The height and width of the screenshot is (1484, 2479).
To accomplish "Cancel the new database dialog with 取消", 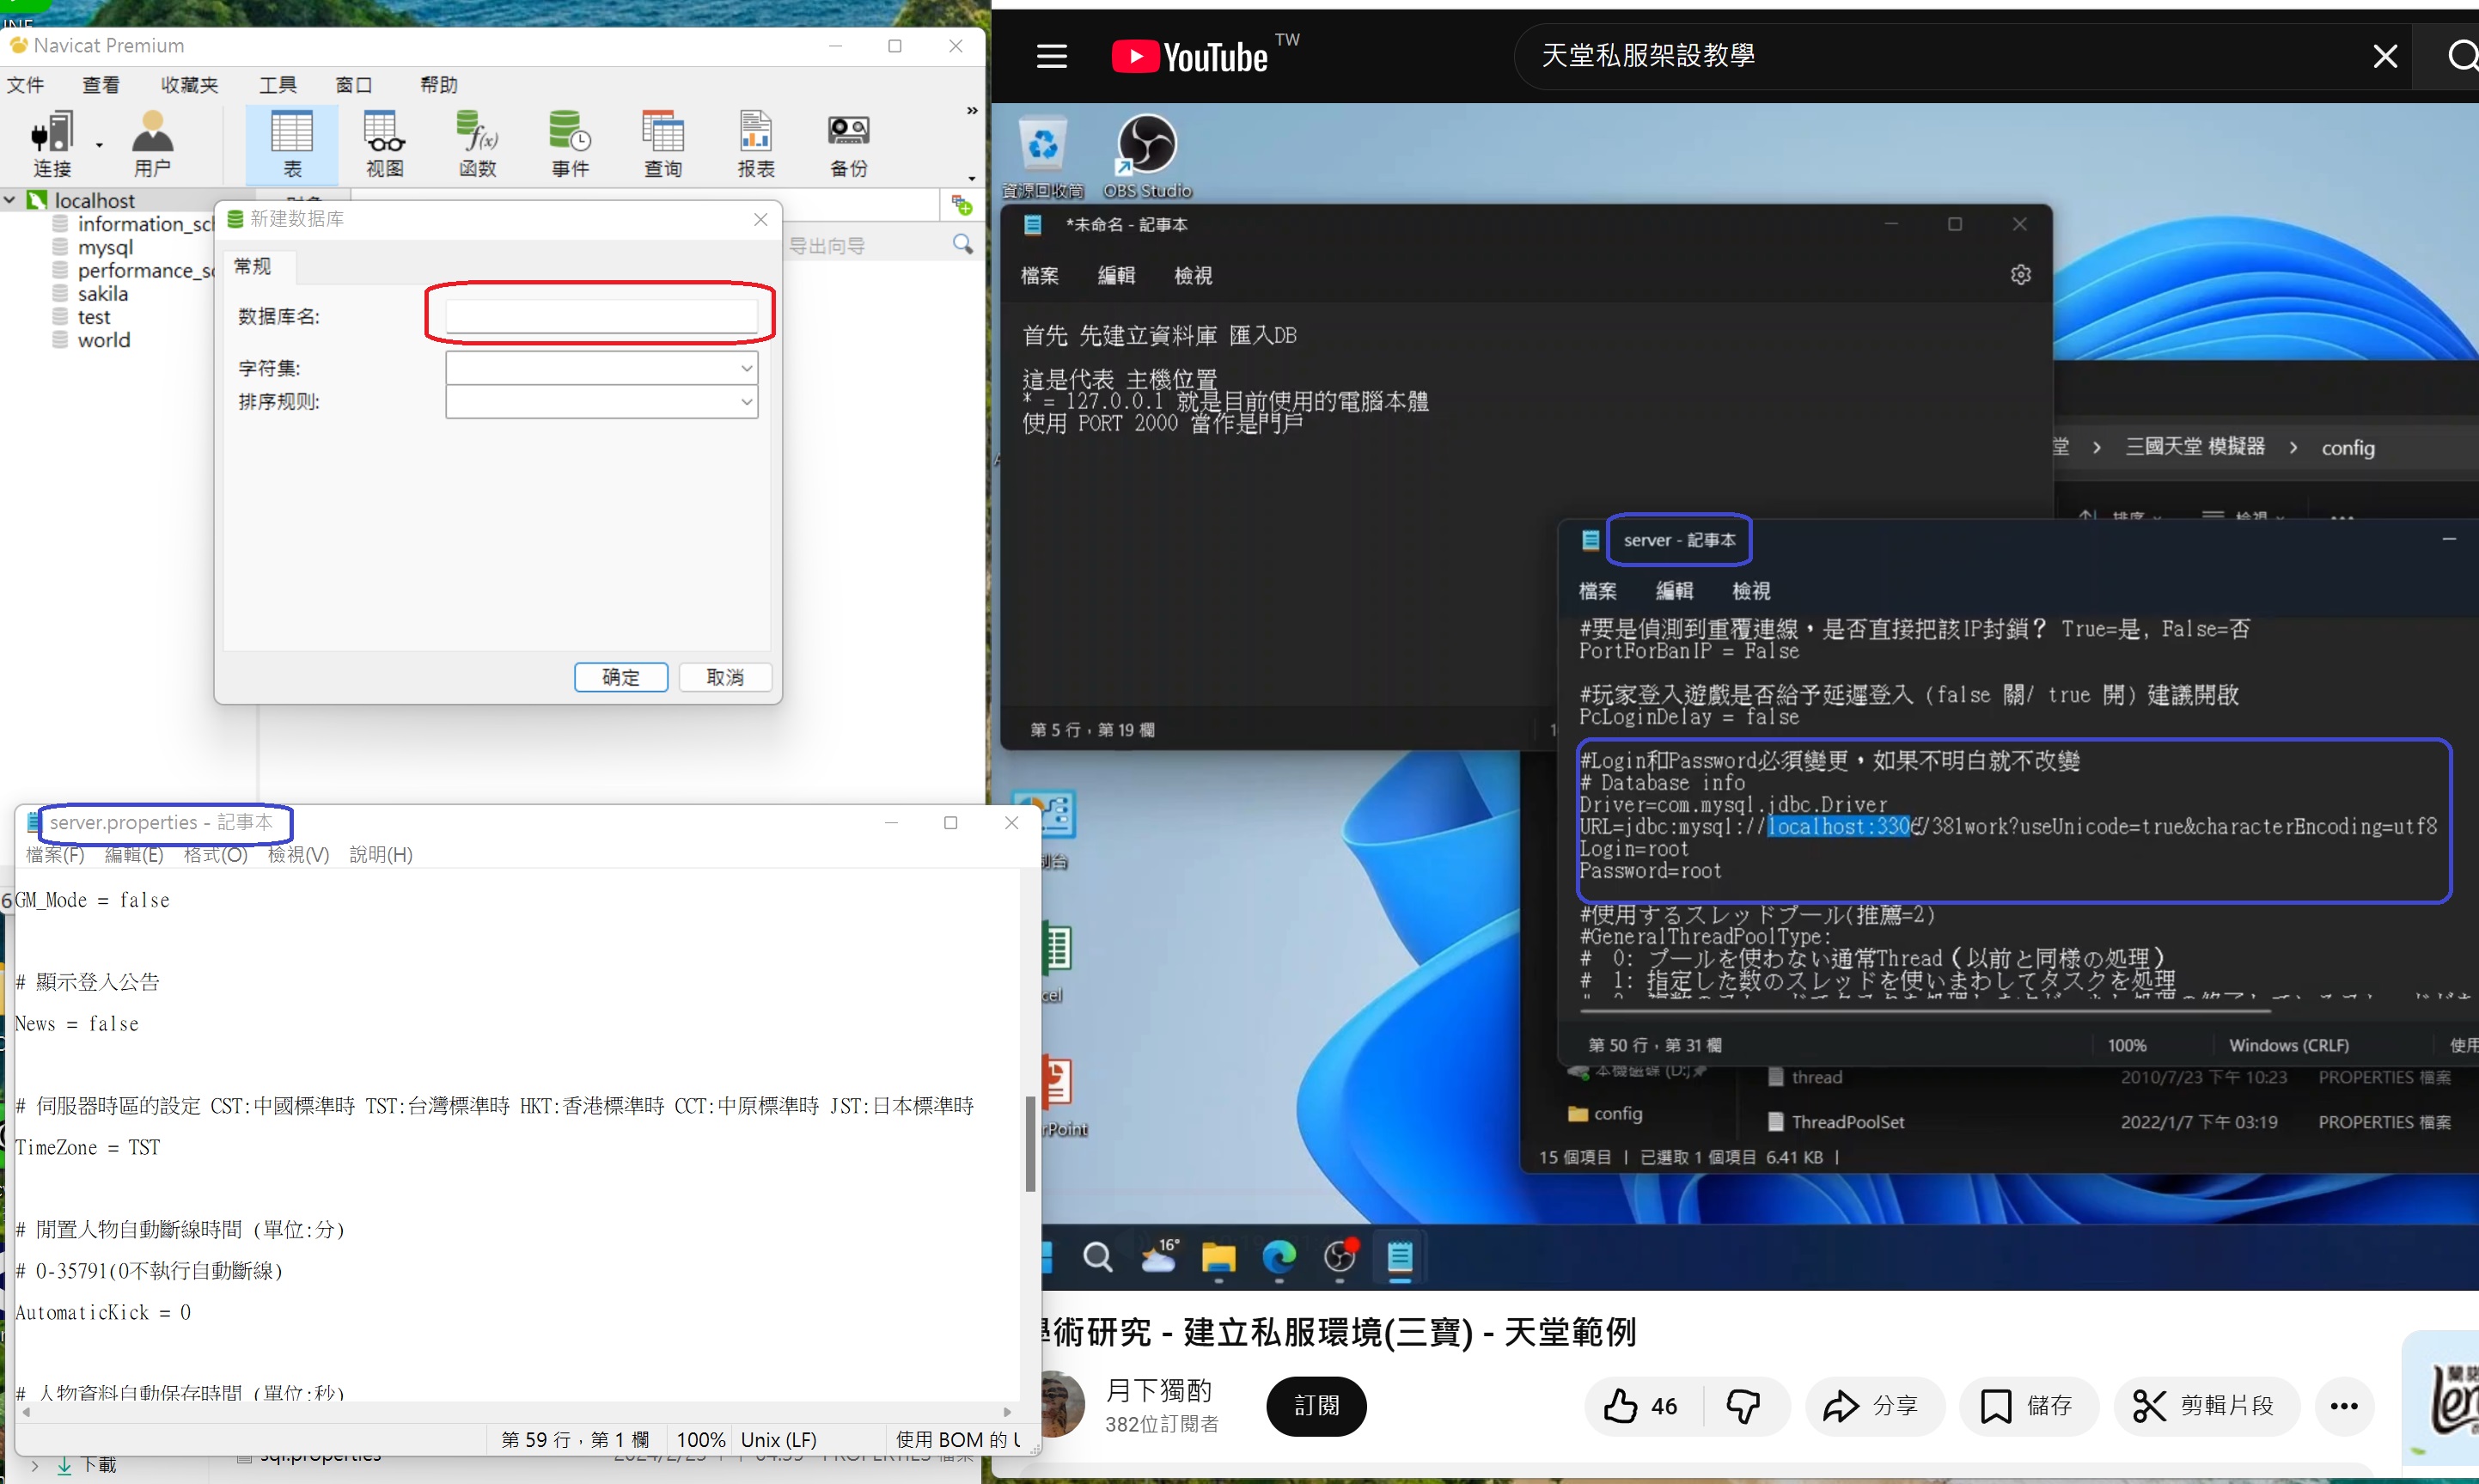I will point(725,677).
